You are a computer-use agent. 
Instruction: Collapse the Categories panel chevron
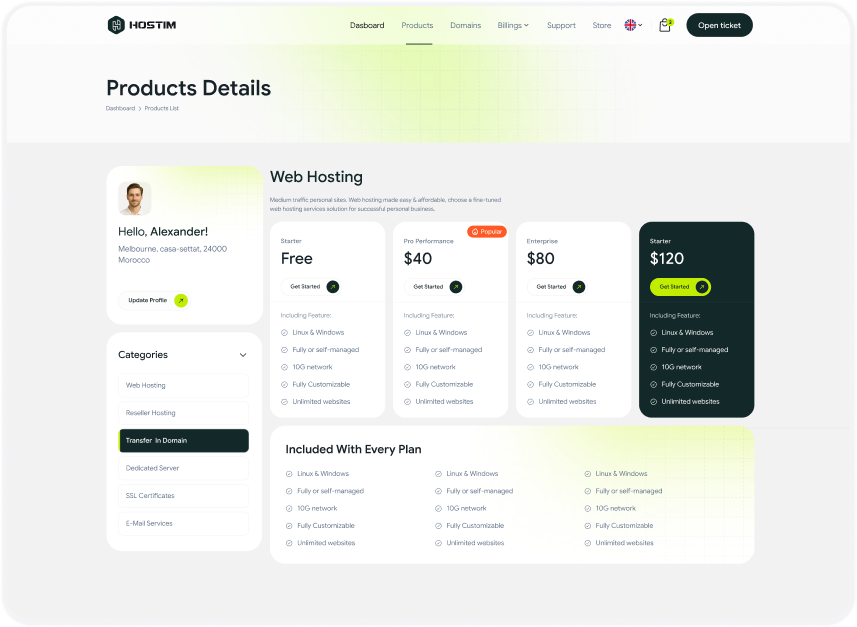pyautogui.click(x=243, y=355)
